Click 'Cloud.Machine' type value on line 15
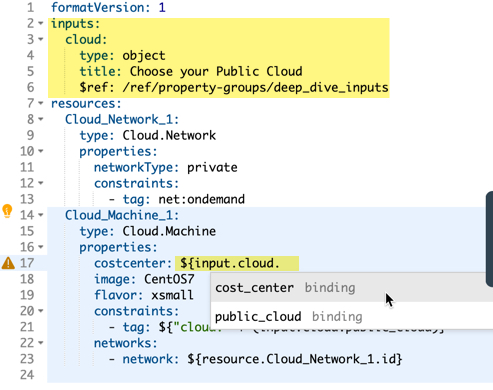Image resolution: width=493 pixels, height=390 pixels. [169, 231]
